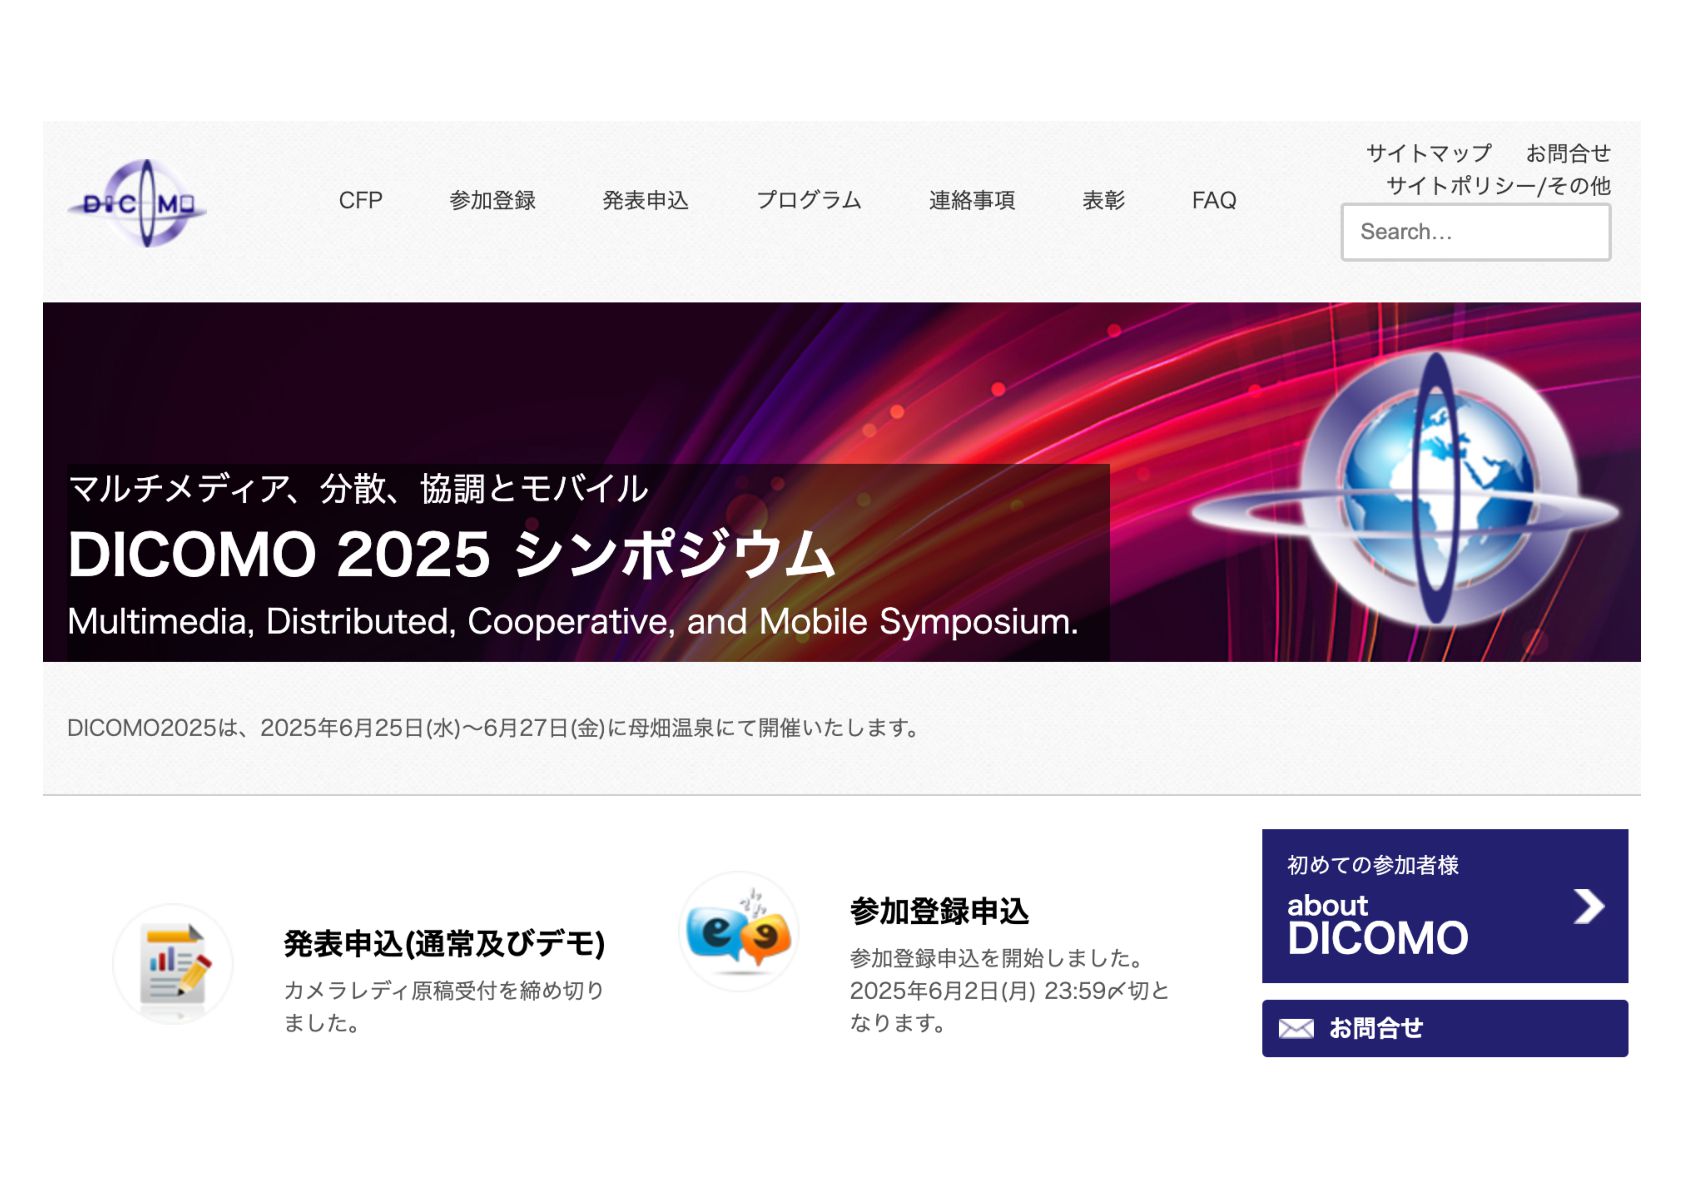Click the chevron arrow on about DICOMO
The width and height of the screenshot is (1684, 1190).
[x=1588, y=906]
